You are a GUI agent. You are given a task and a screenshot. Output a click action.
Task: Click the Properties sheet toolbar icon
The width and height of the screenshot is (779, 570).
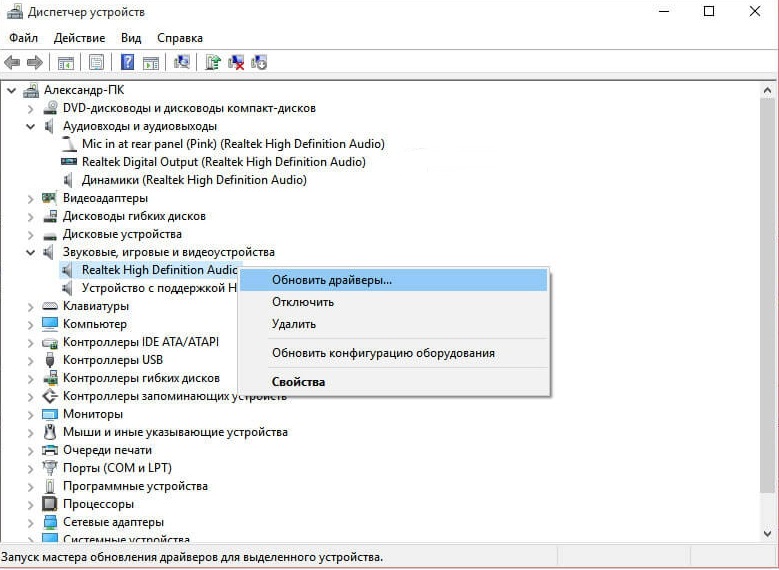point(97,62)
